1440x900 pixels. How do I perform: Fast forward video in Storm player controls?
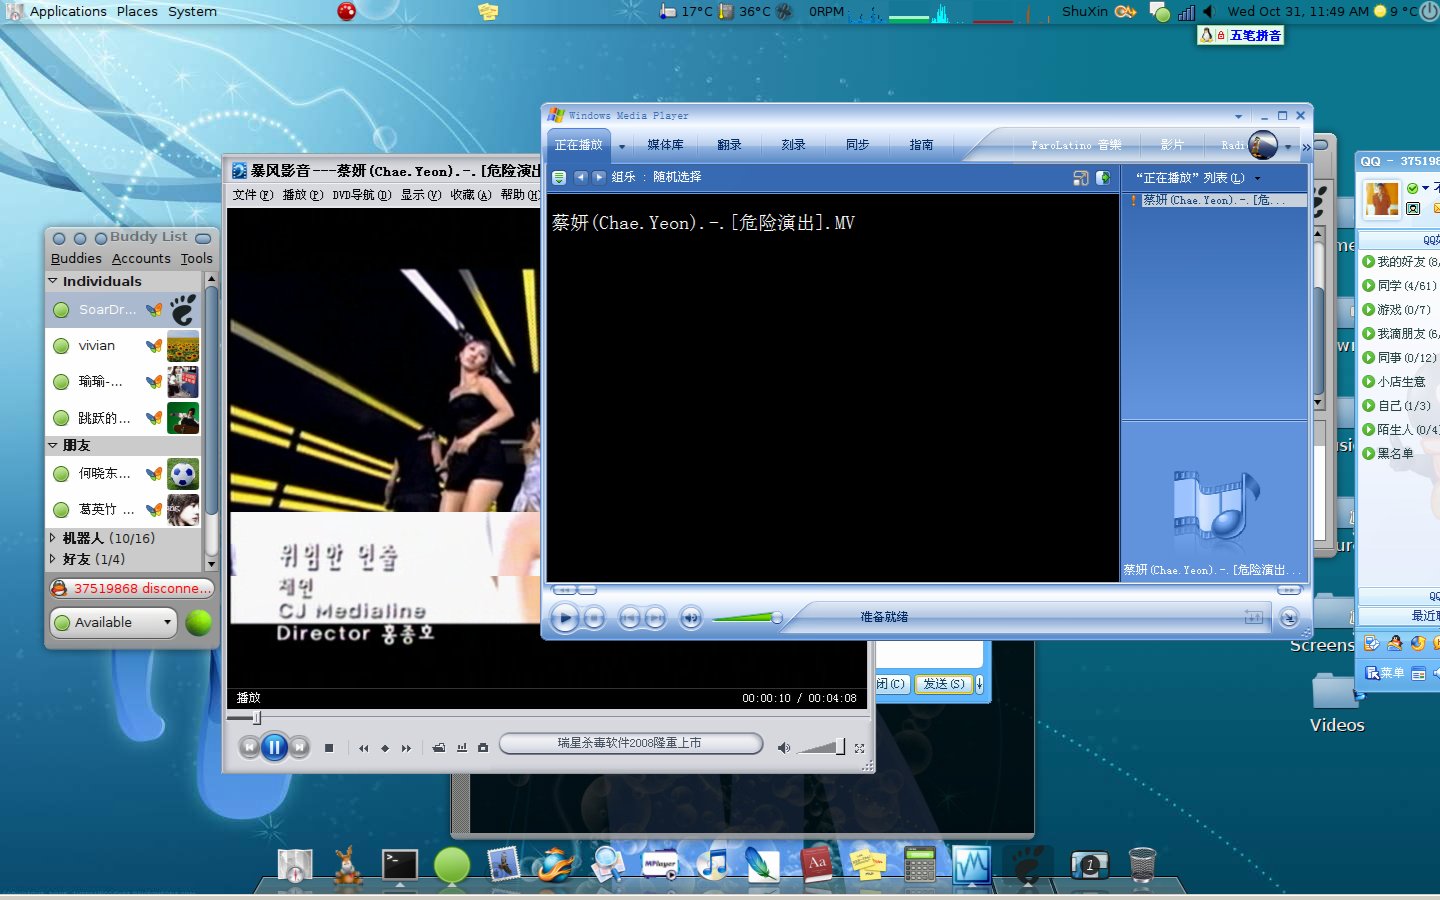406,748
